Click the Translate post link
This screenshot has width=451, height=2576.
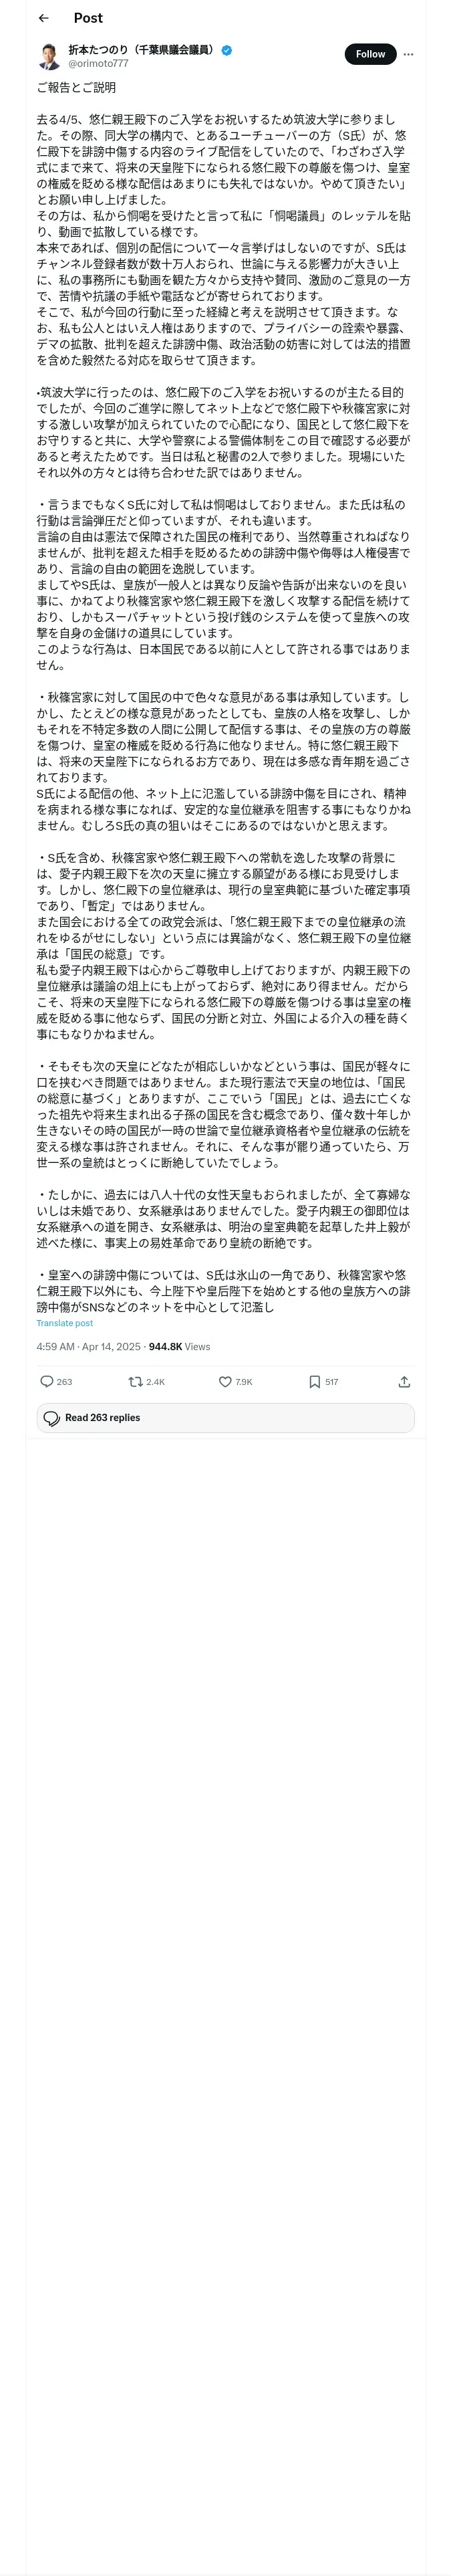(65, 1323)
